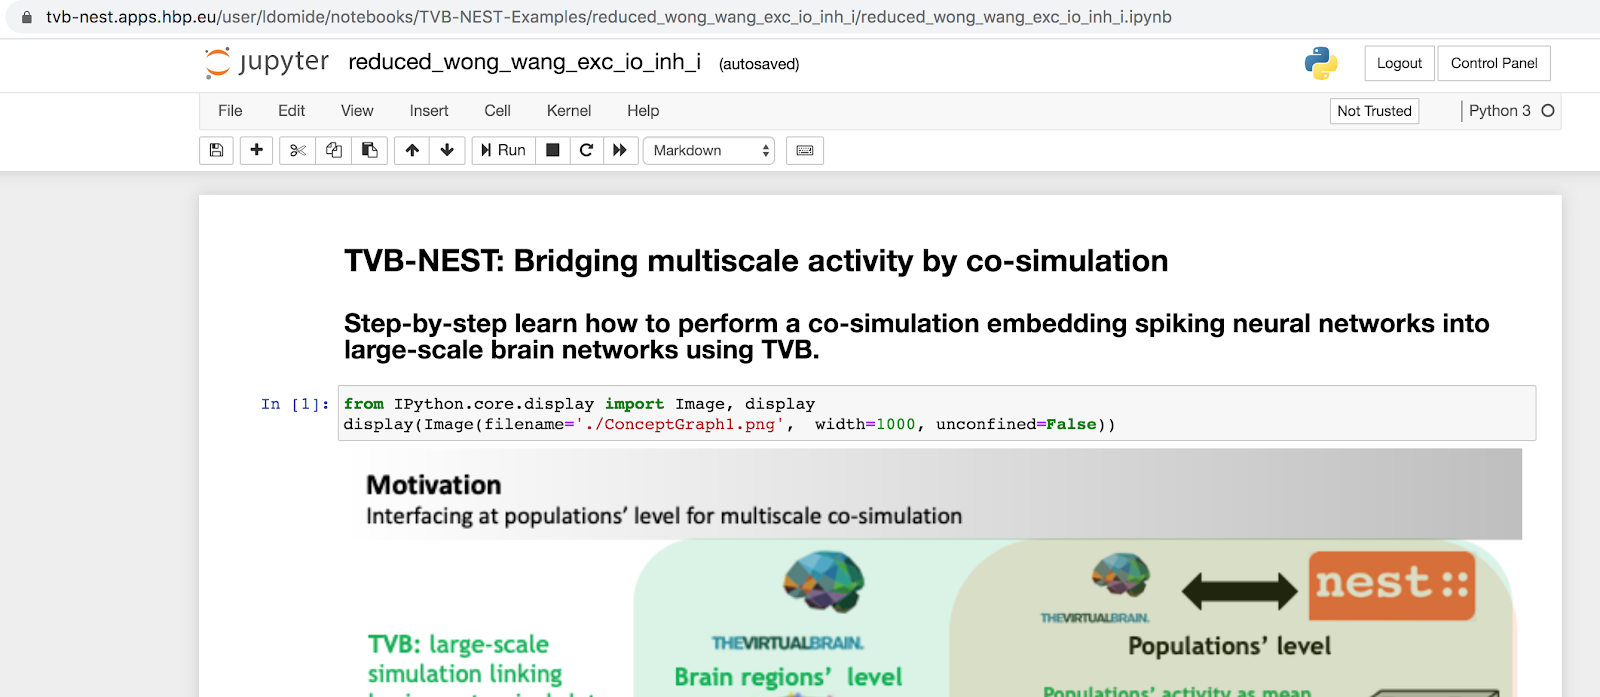The image size is (1600, 697).
Task: Open the View menu
Action: [357, 111]
